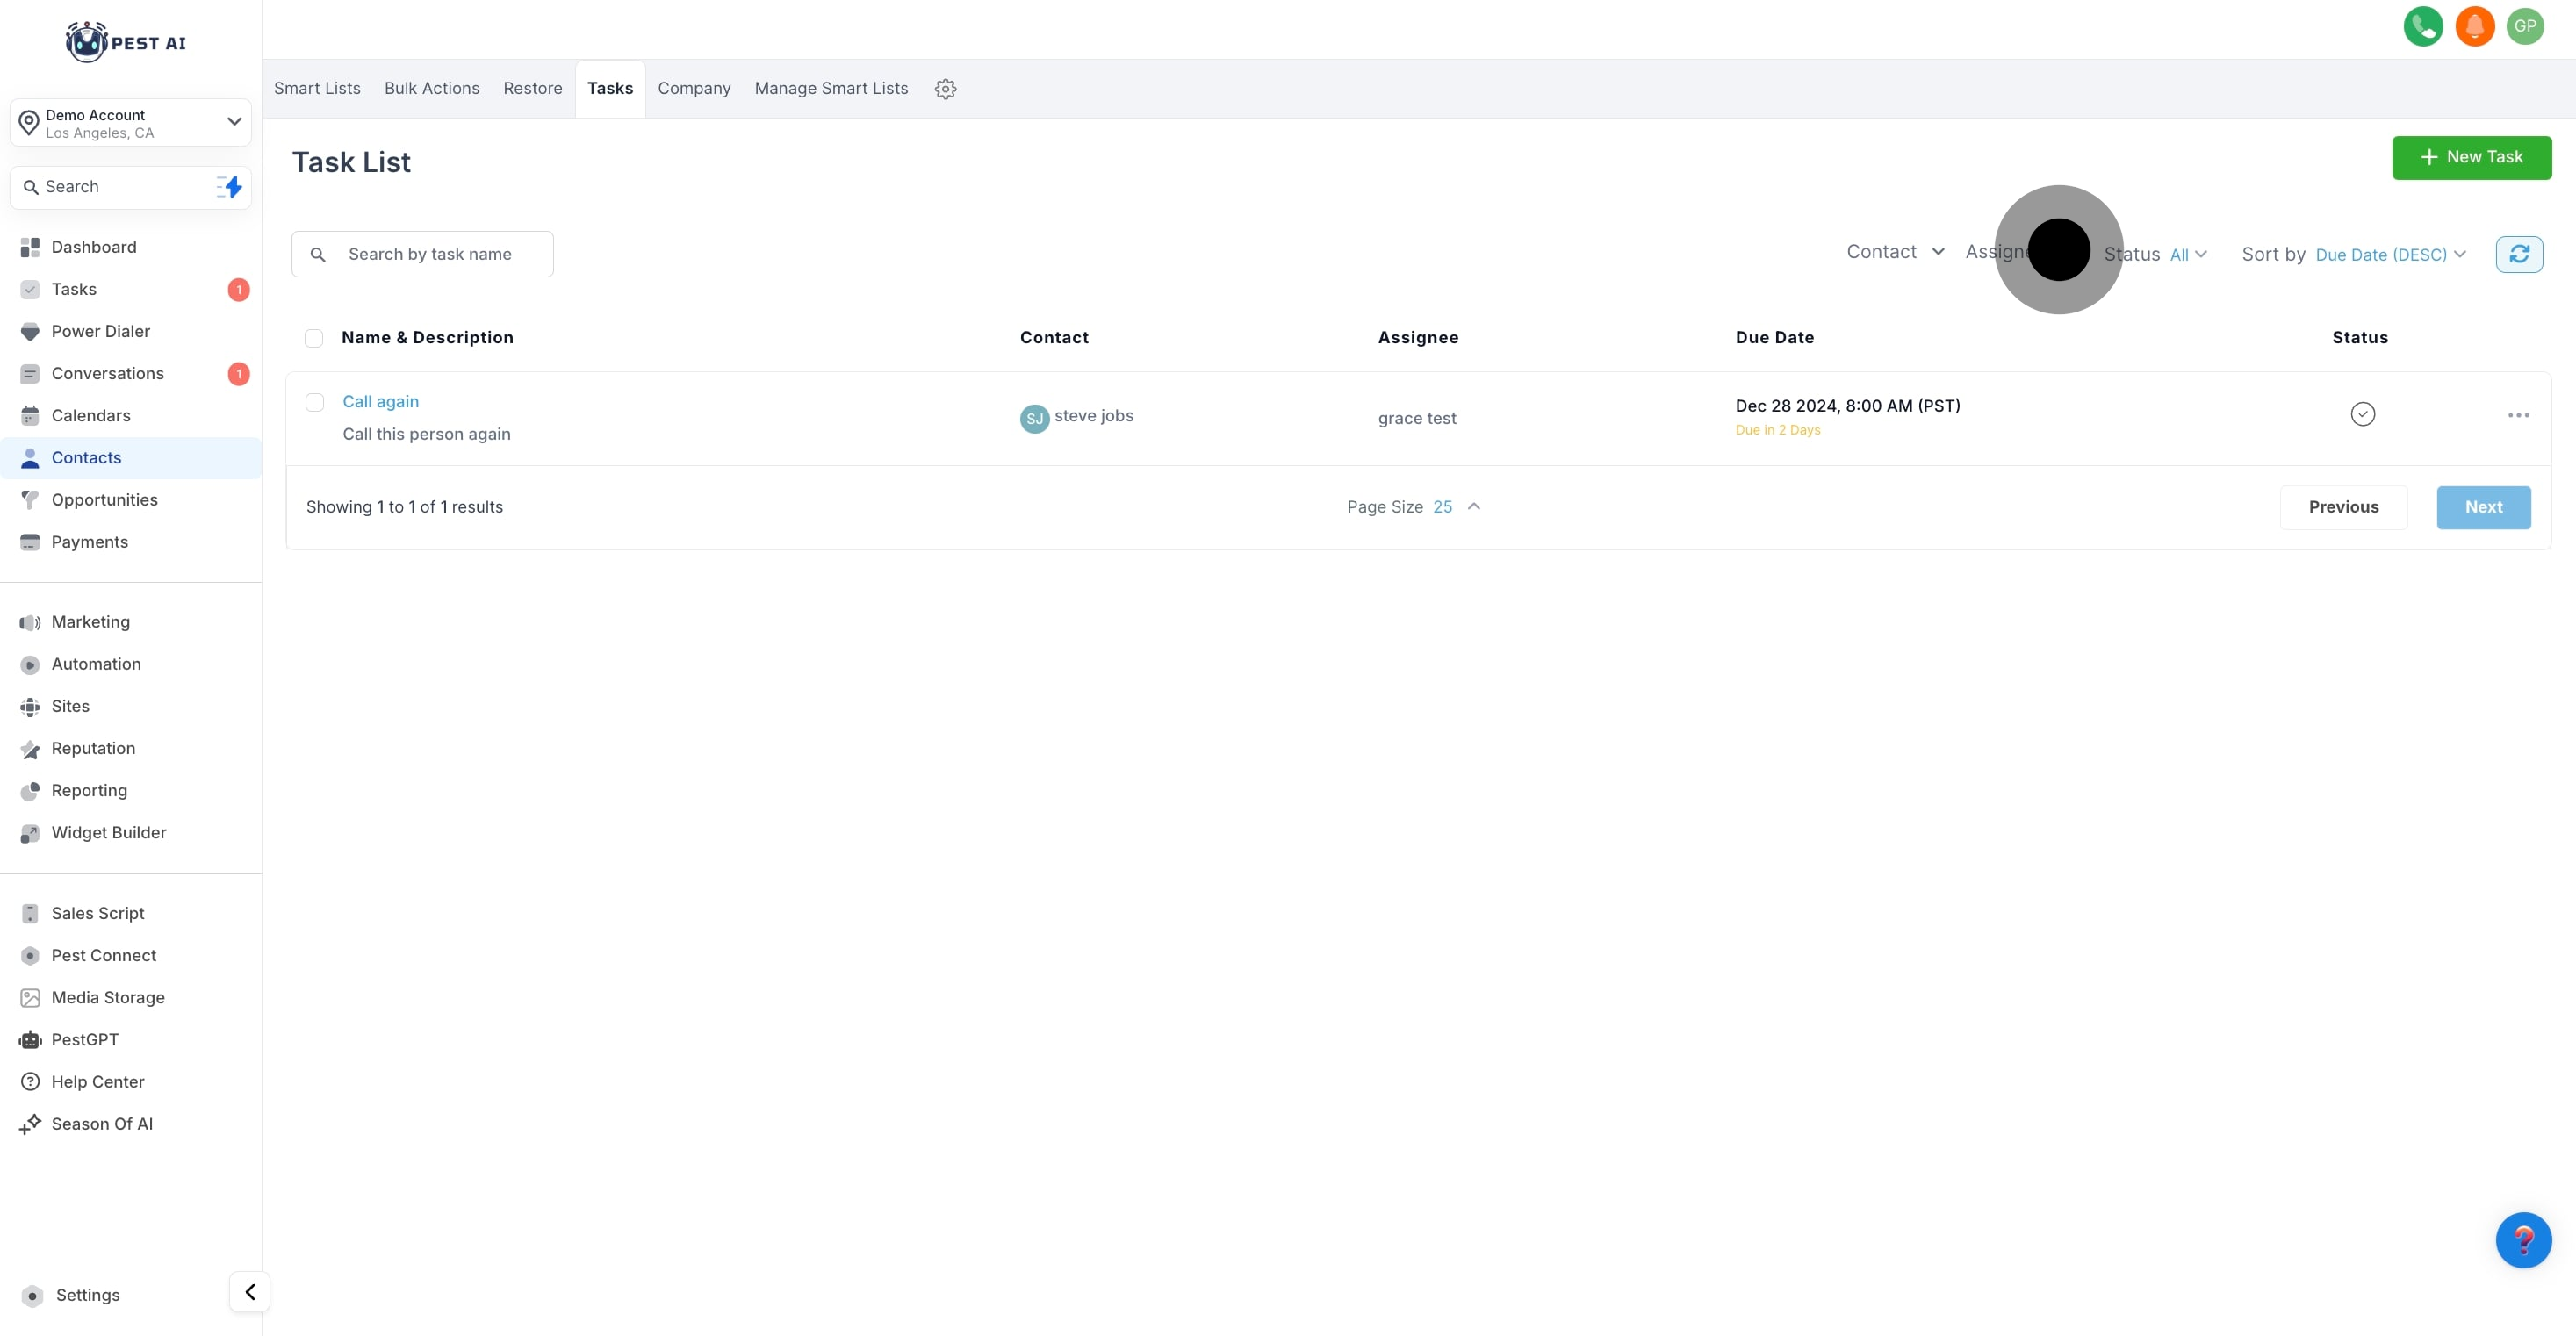Collapse the sidebar with the arrow button

click(250, 1291)
